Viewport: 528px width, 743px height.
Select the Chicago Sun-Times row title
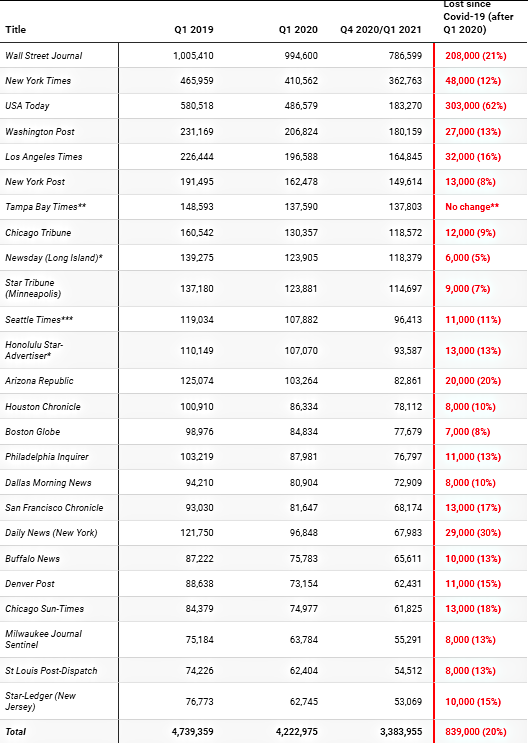(x=45, y=608)
